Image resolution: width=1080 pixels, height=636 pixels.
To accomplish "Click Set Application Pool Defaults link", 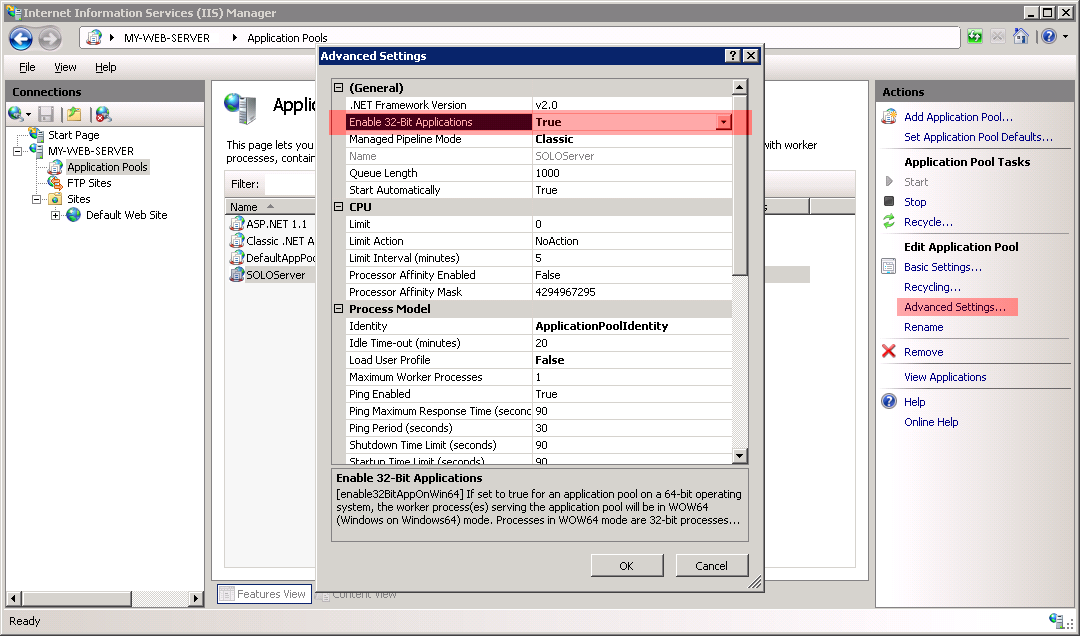I will click(978, 137).
